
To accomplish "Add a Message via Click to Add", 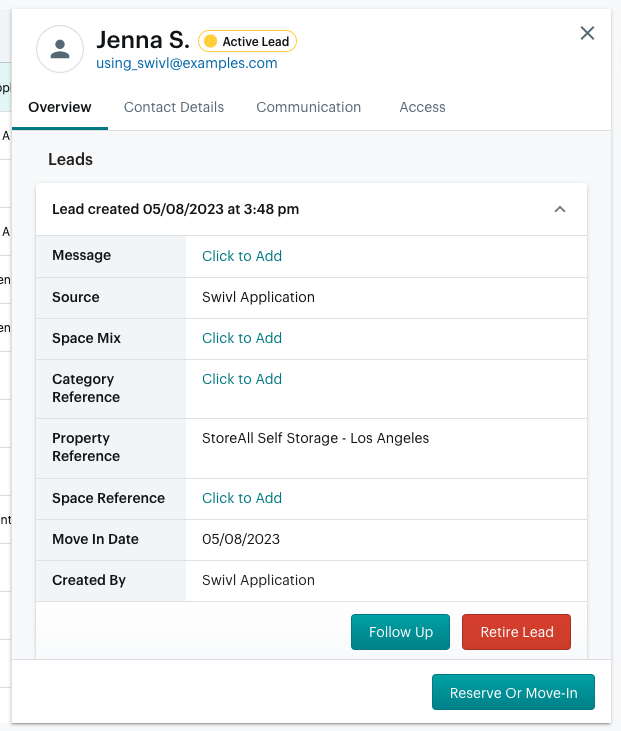I will point(242,256).
